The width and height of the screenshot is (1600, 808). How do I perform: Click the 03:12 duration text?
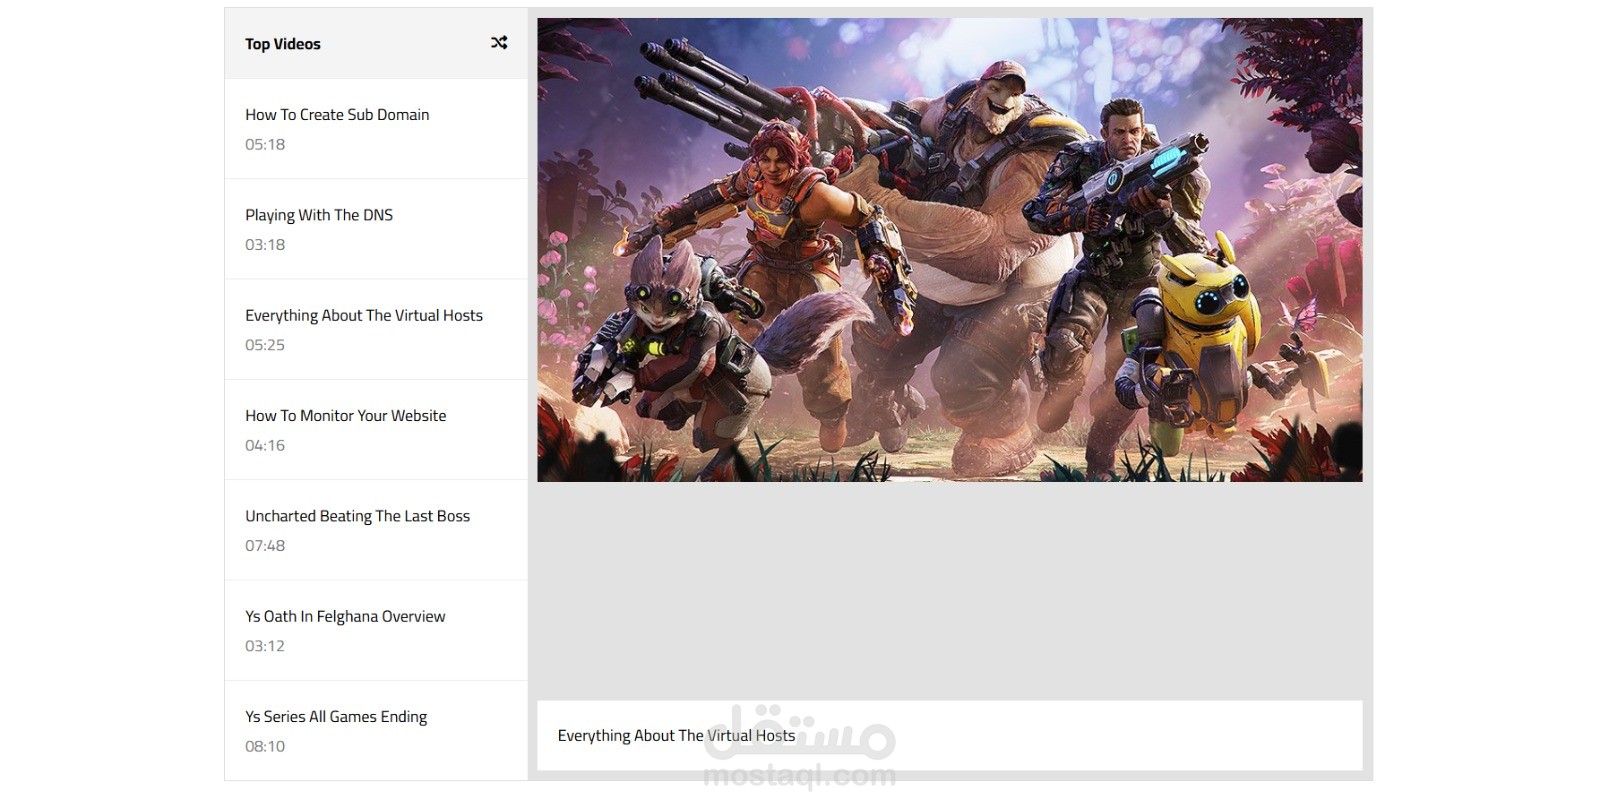pyautogui.click(x=265, y=646)
